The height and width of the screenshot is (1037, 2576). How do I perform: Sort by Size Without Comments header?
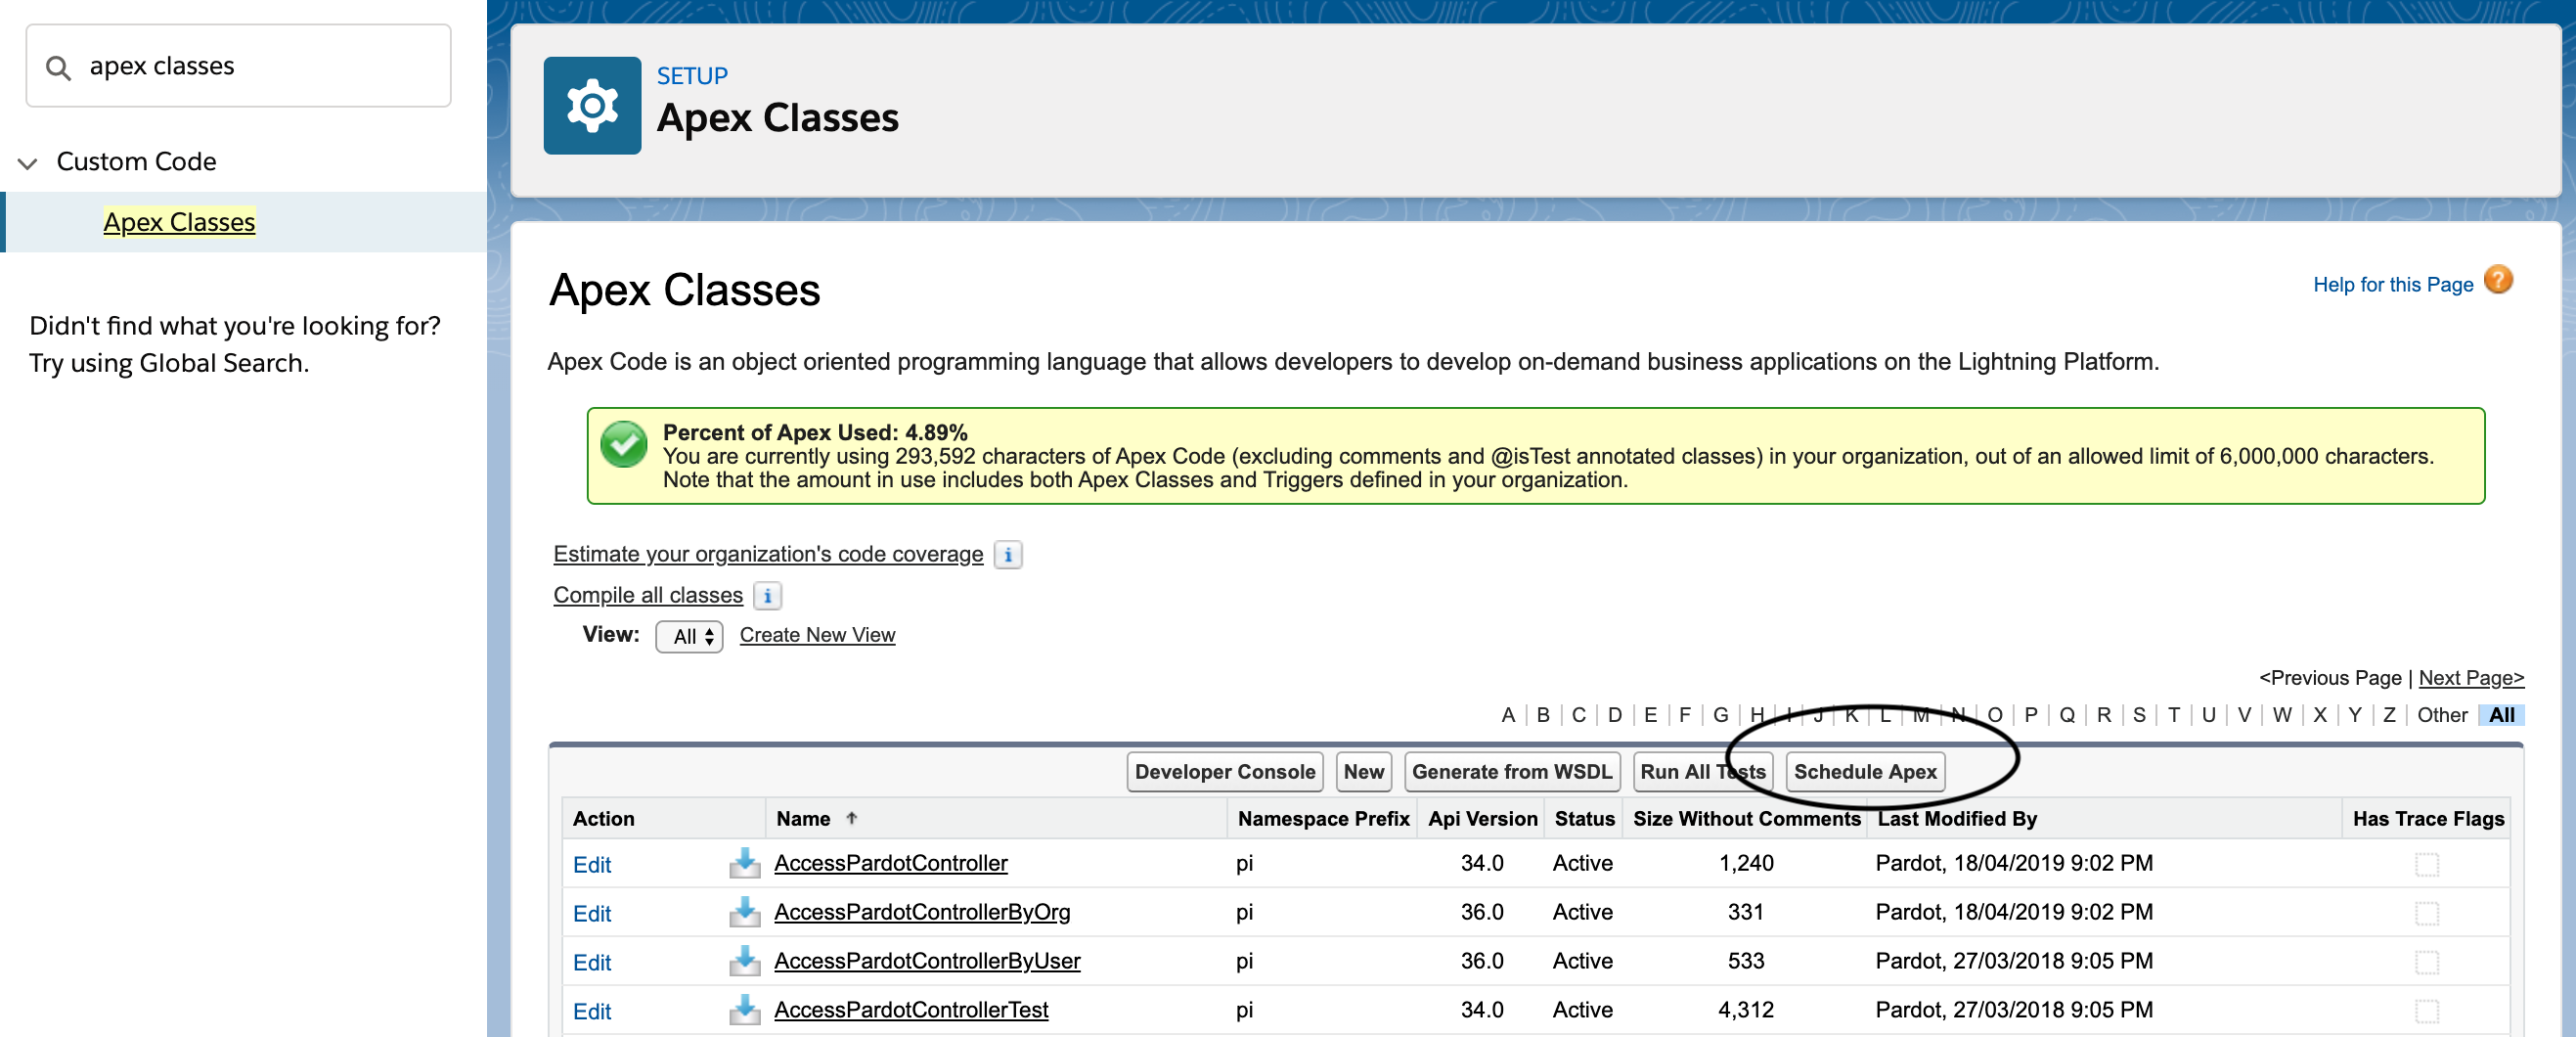tap(1746, 819)
